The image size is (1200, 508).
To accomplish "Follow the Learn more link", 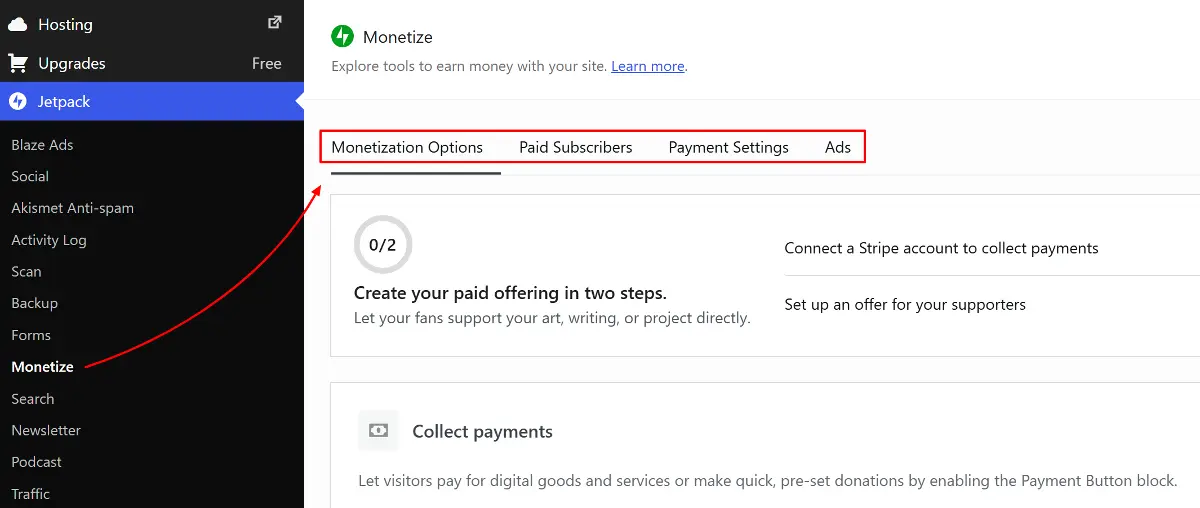I will click(x=648, y=66).
